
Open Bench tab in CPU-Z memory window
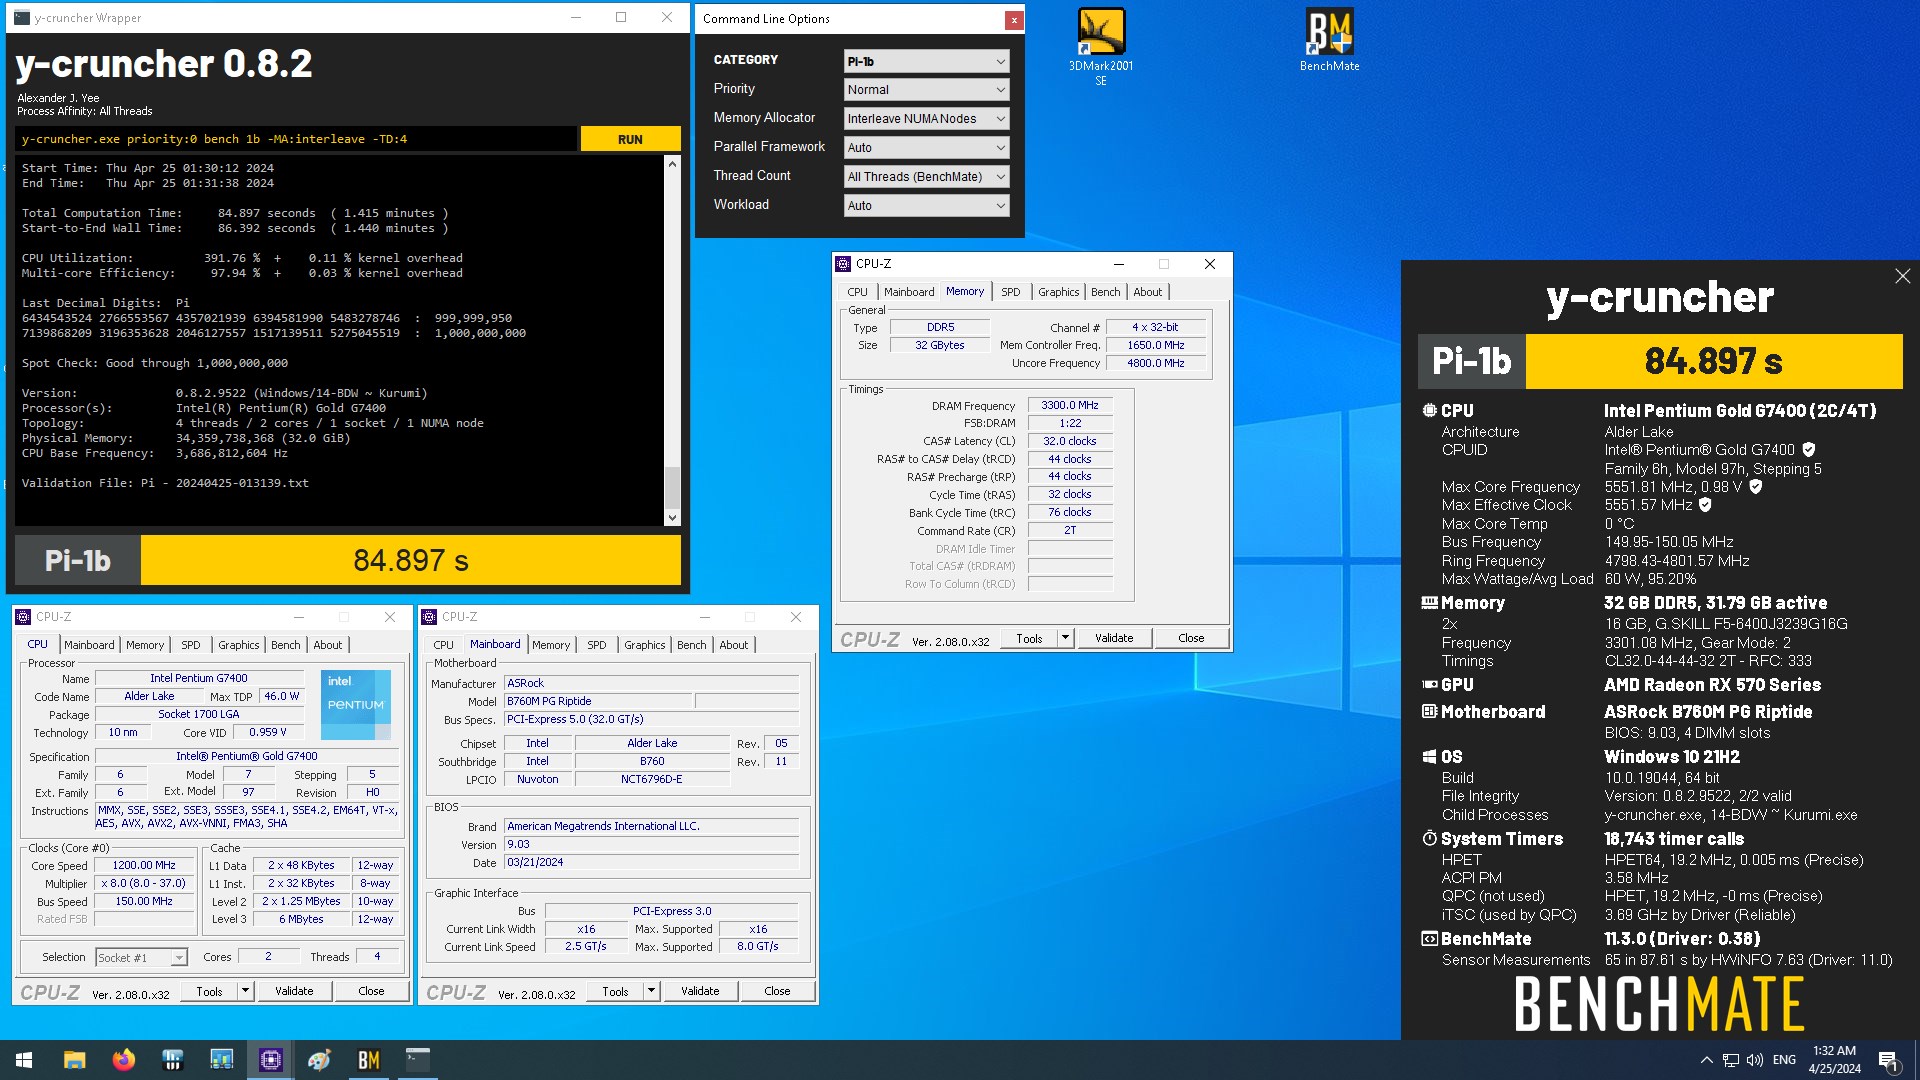[x=1105, y=292]
